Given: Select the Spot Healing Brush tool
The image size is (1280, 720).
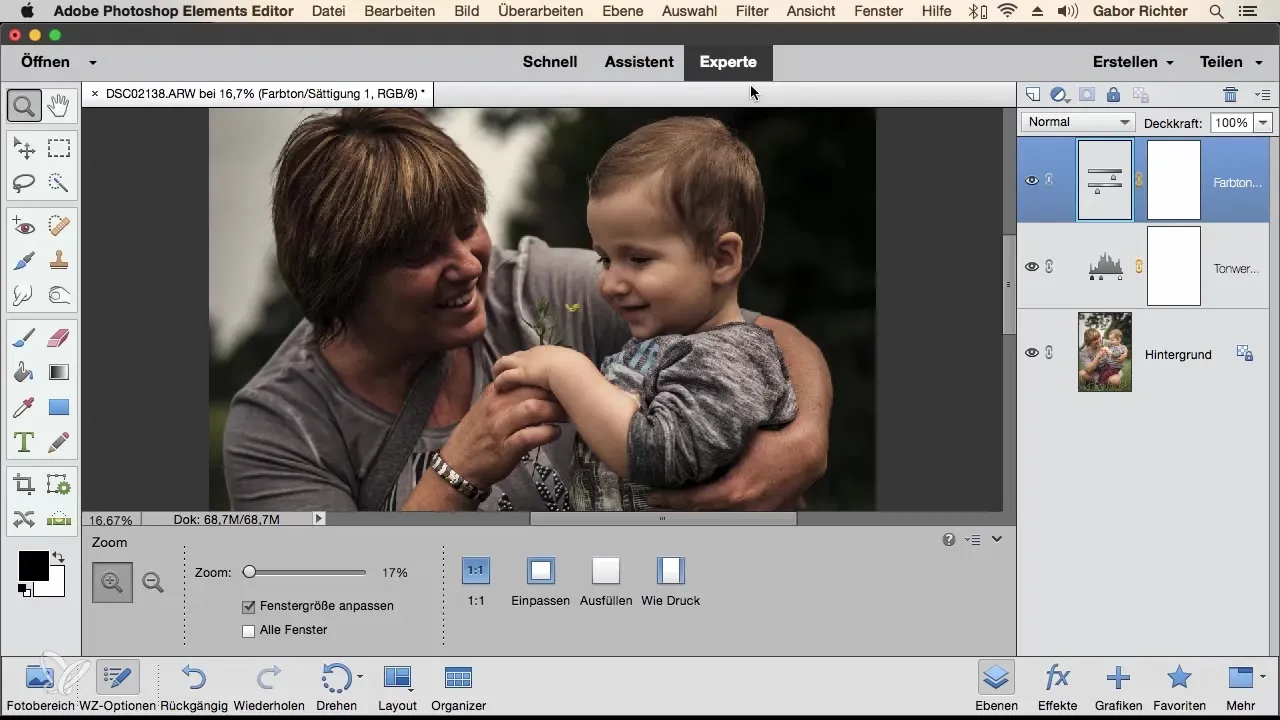Looking at the screenshot, I should pos(58,227).
